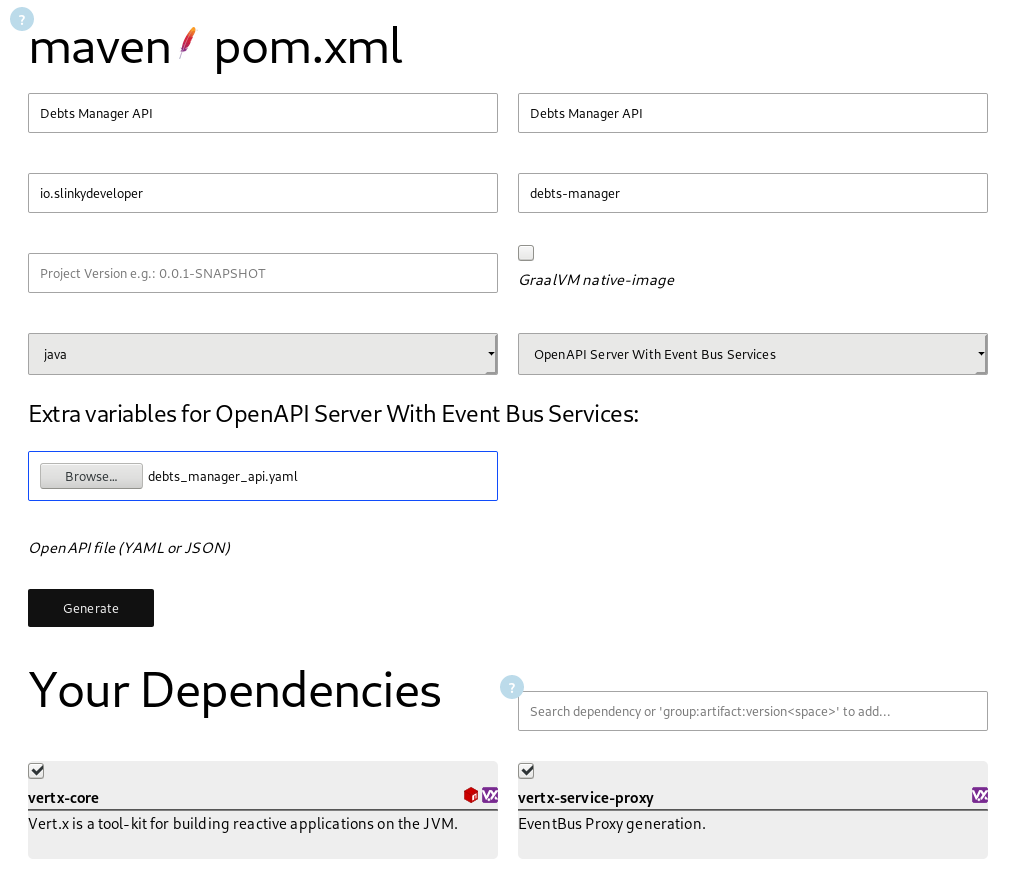Click the help icon beside Your Dependencies
This screenshot has width=1015, height=869.
[512, 687]
